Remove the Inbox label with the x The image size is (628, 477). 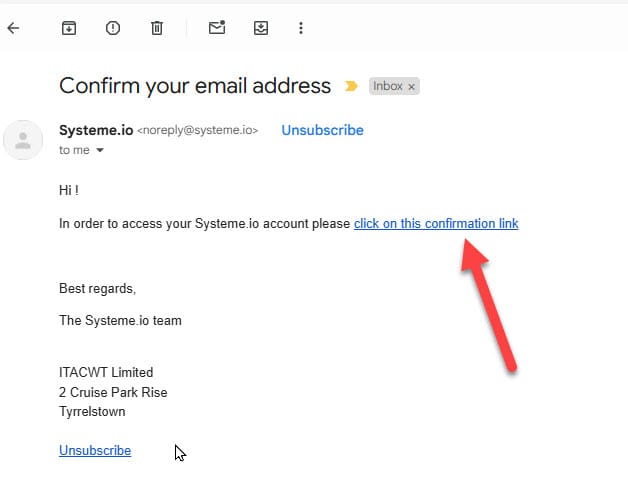click(x=411, y=87)
